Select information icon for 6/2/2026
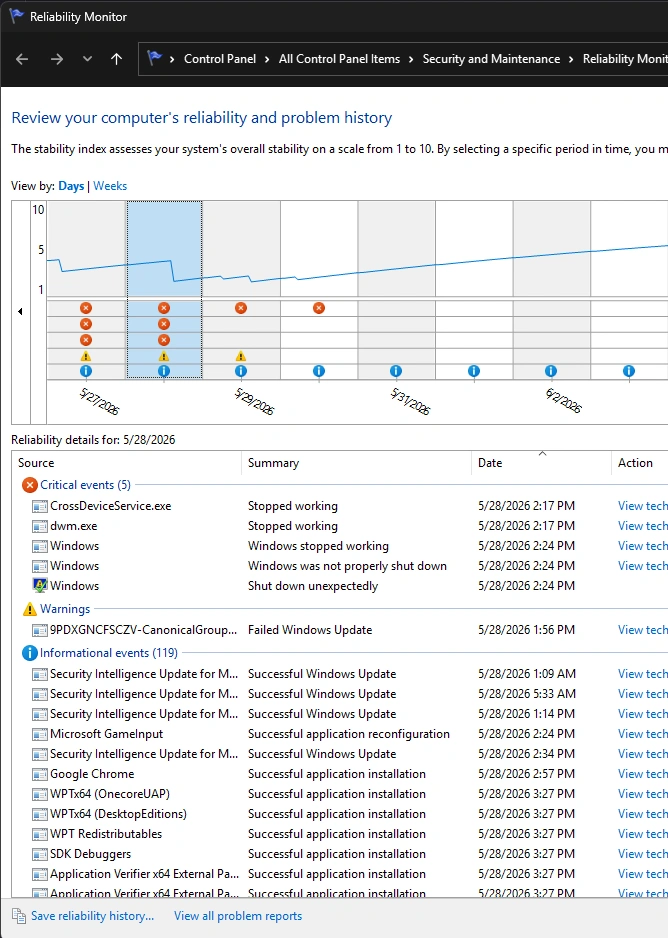Viewport: 668px width, 938px height. [x=551, y=371]
